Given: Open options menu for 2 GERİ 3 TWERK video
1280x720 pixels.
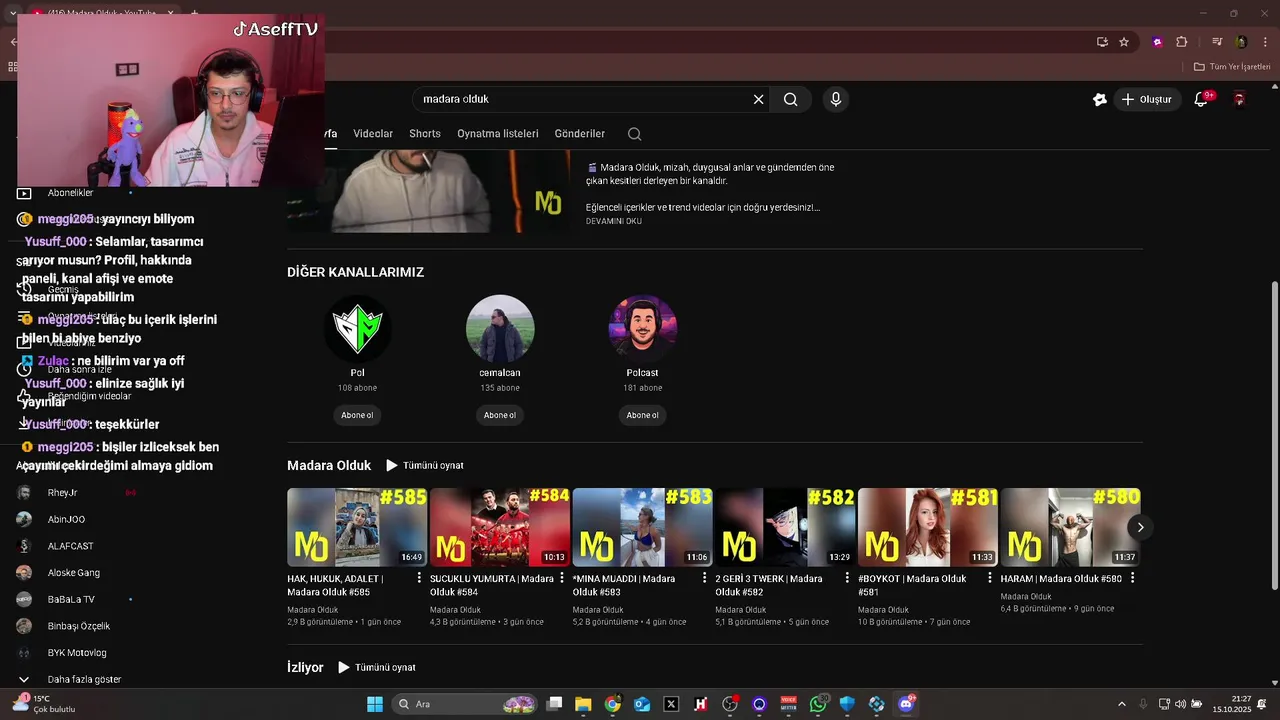Looking at the screenshot, I should (x=847, y=578).
